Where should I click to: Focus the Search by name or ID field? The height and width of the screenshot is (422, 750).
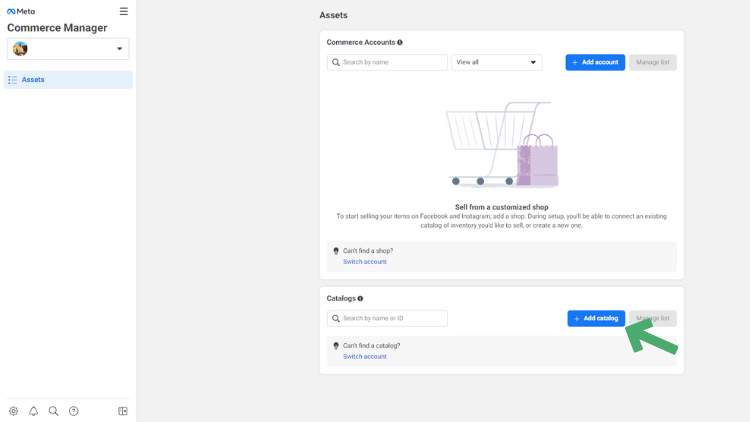387,318
